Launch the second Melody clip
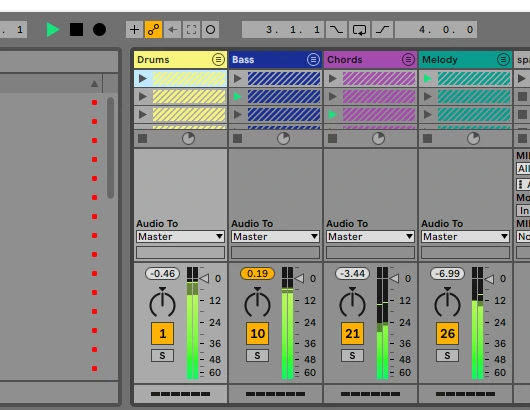 [428, 97]
